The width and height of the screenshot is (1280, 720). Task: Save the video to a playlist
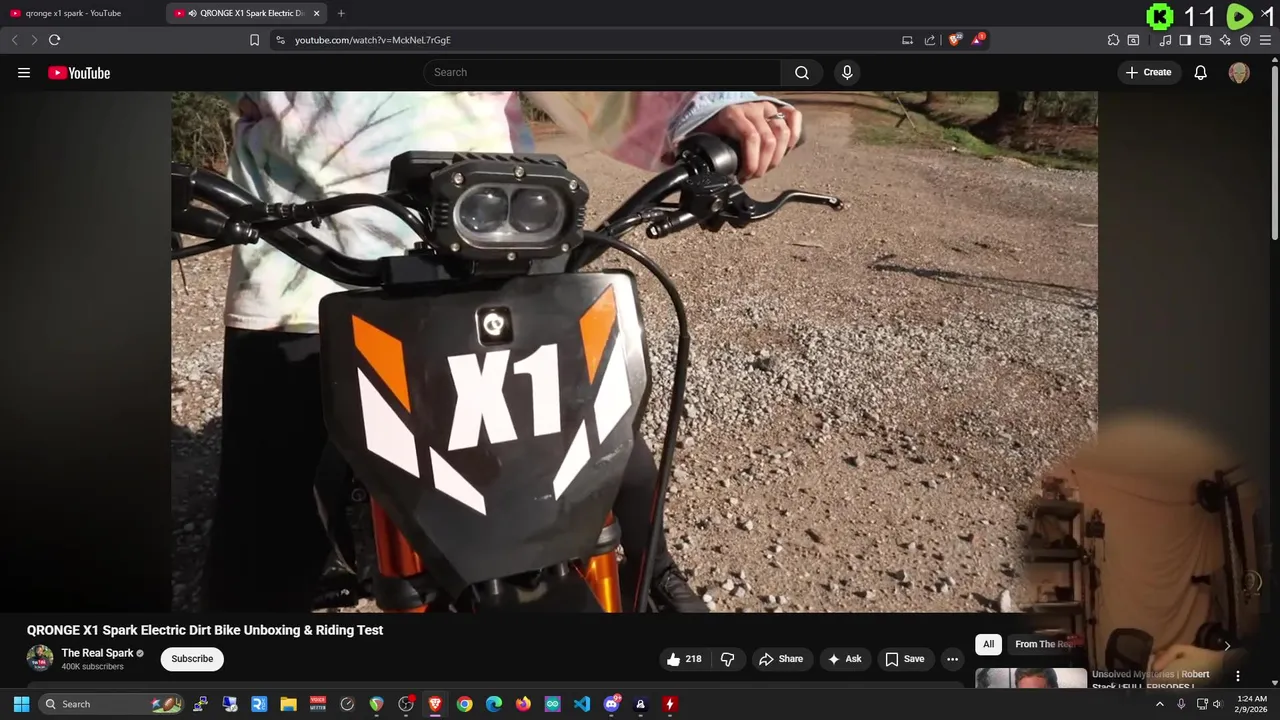[904, 659]
